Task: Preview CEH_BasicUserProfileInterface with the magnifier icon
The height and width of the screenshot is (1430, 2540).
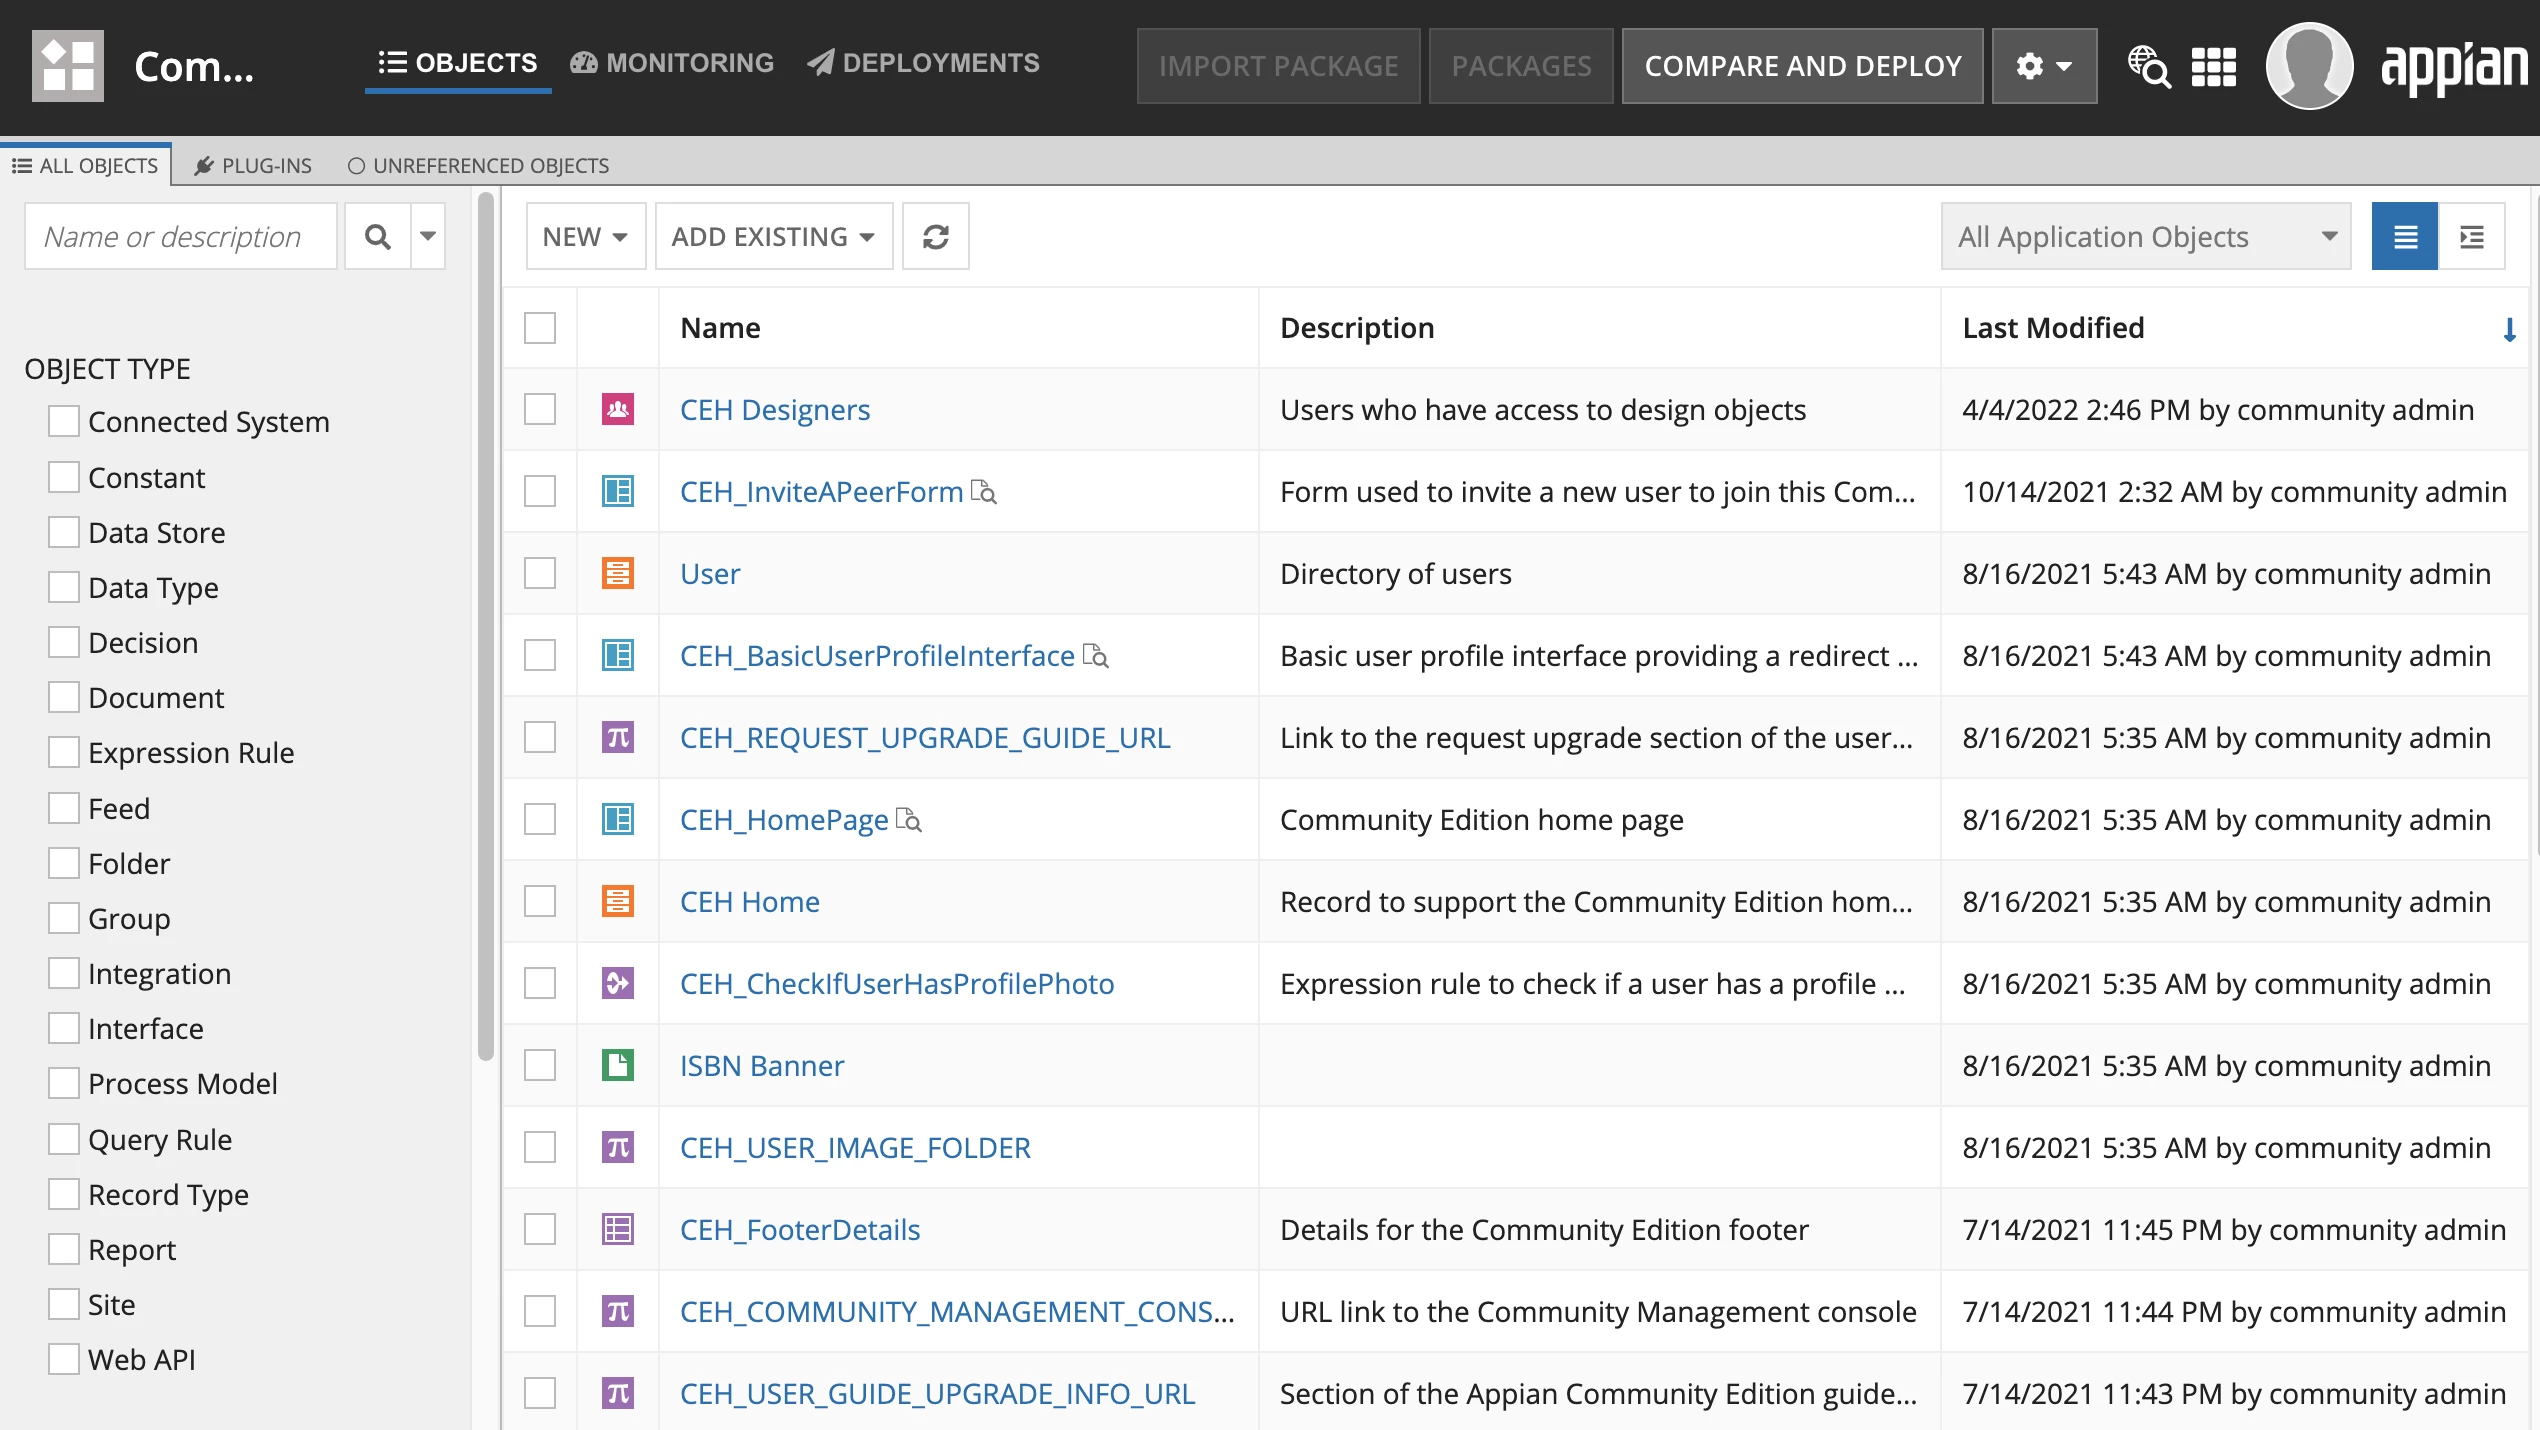Action: pyautogui.click(x=1096, y=656)
